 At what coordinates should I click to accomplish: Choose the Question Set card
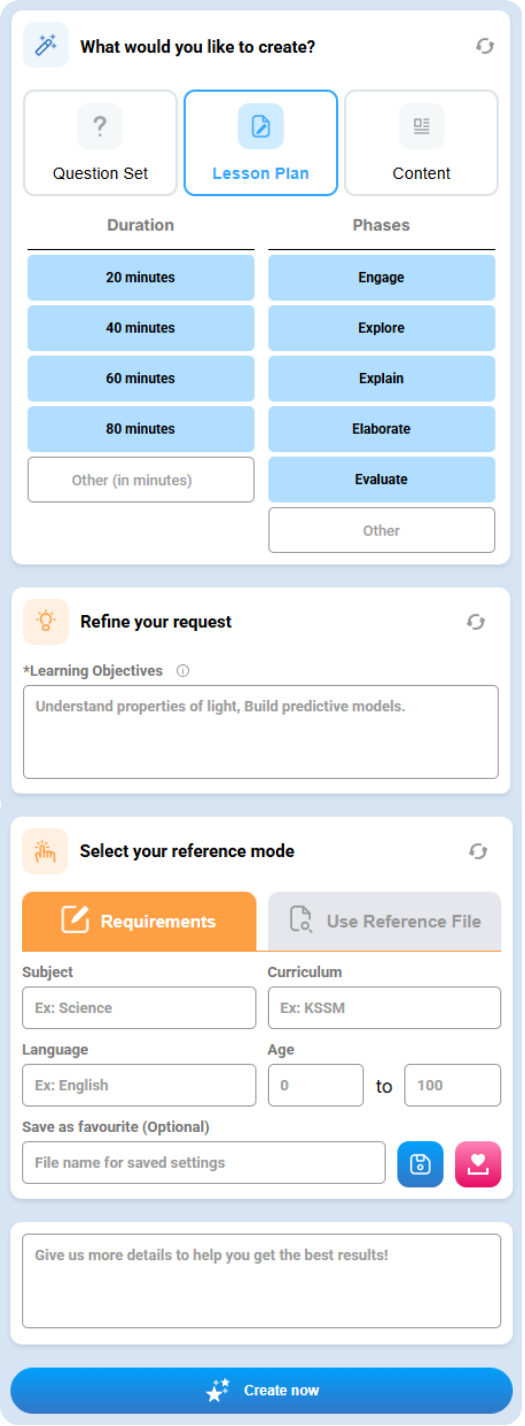101,143
